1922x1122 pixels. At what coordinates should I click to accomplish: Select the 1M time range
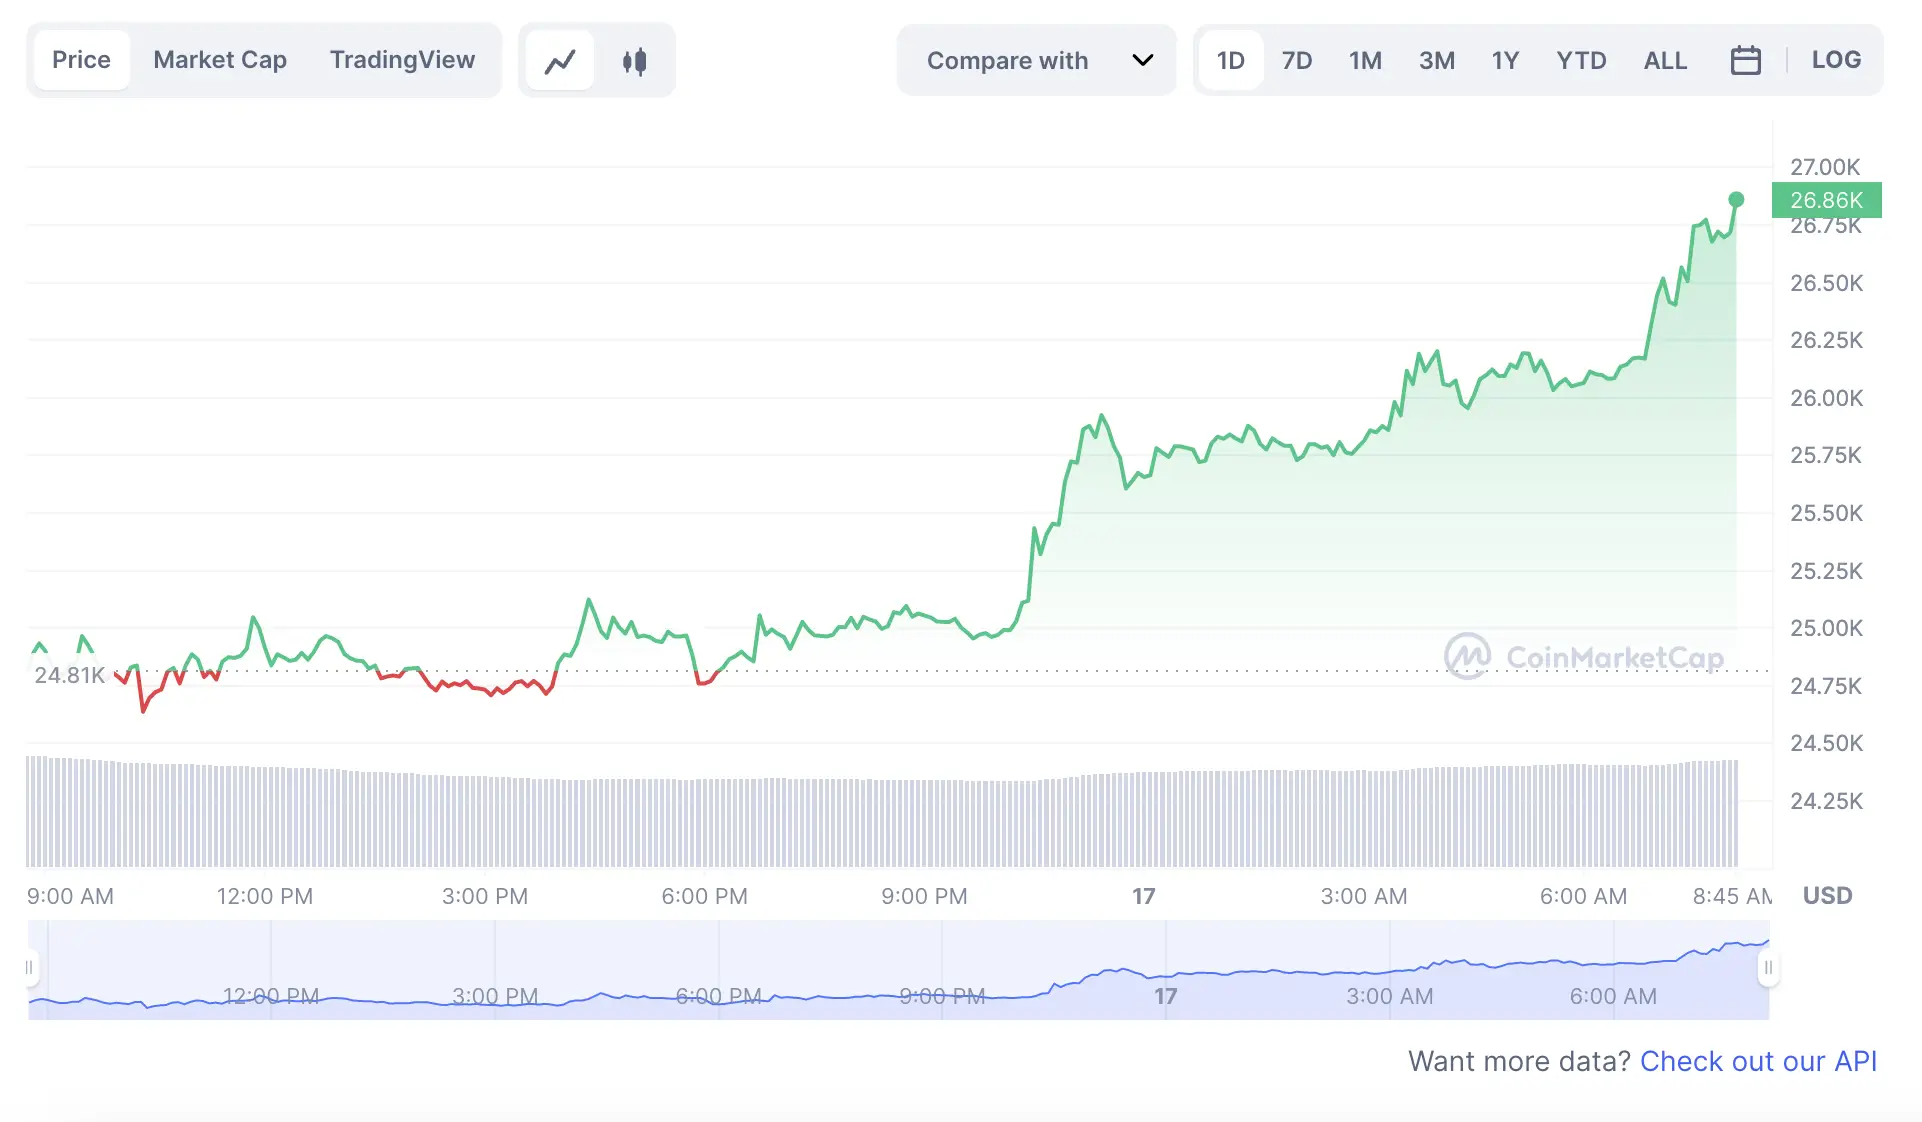(x=1365, y=61)
